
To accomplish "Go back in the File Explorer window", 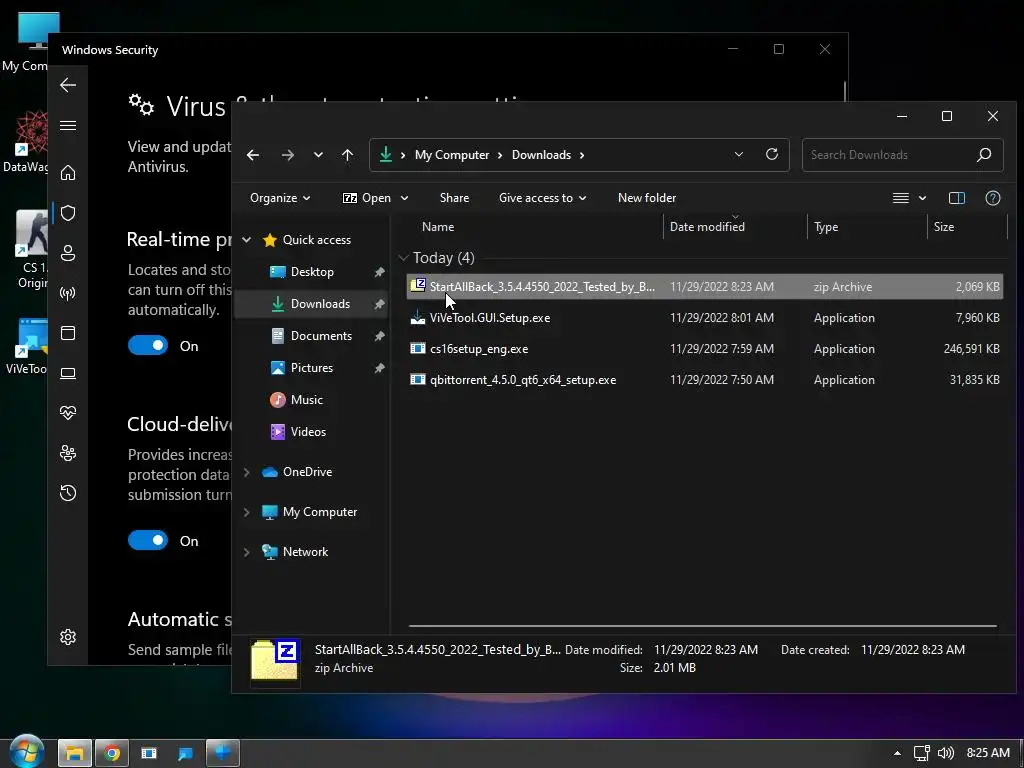I will click(253, 155).
